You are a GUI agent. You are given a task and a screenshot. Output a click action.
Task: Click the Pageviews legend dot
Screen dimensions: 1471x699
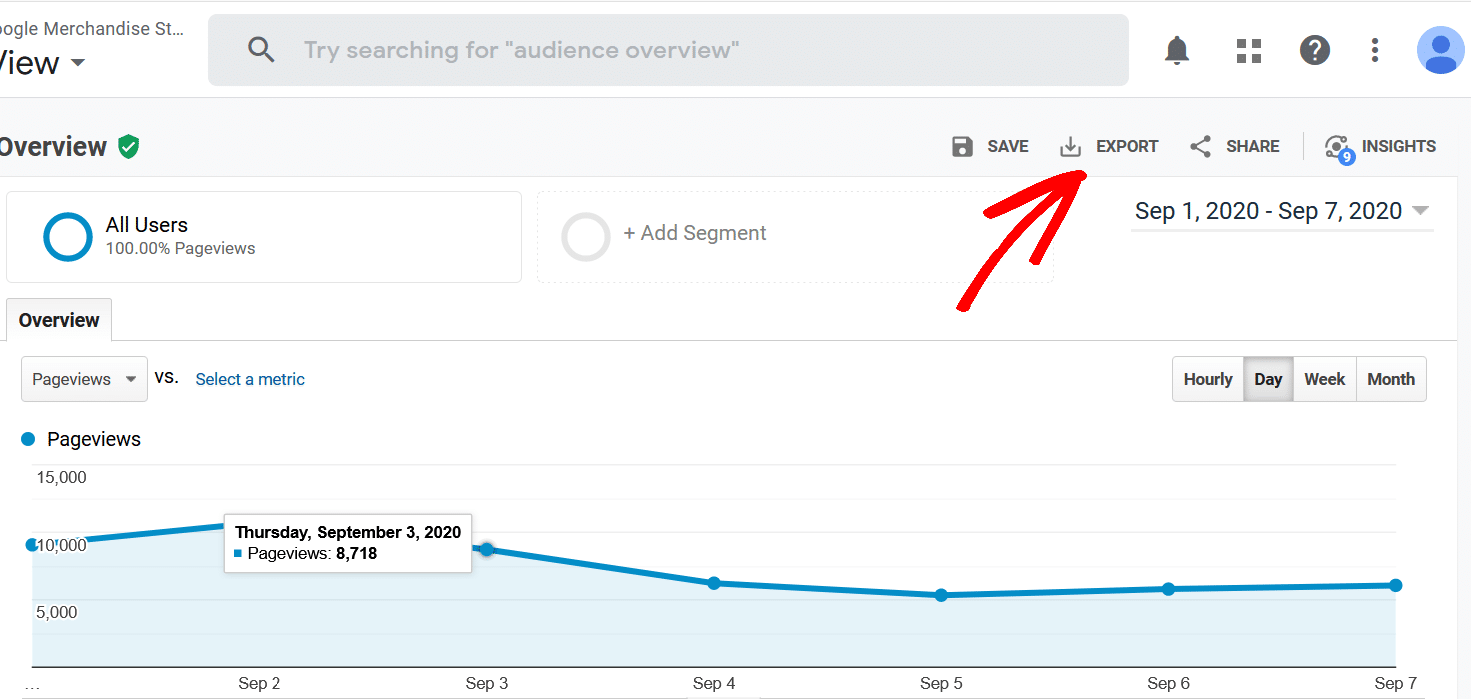(x=28, y=439)
